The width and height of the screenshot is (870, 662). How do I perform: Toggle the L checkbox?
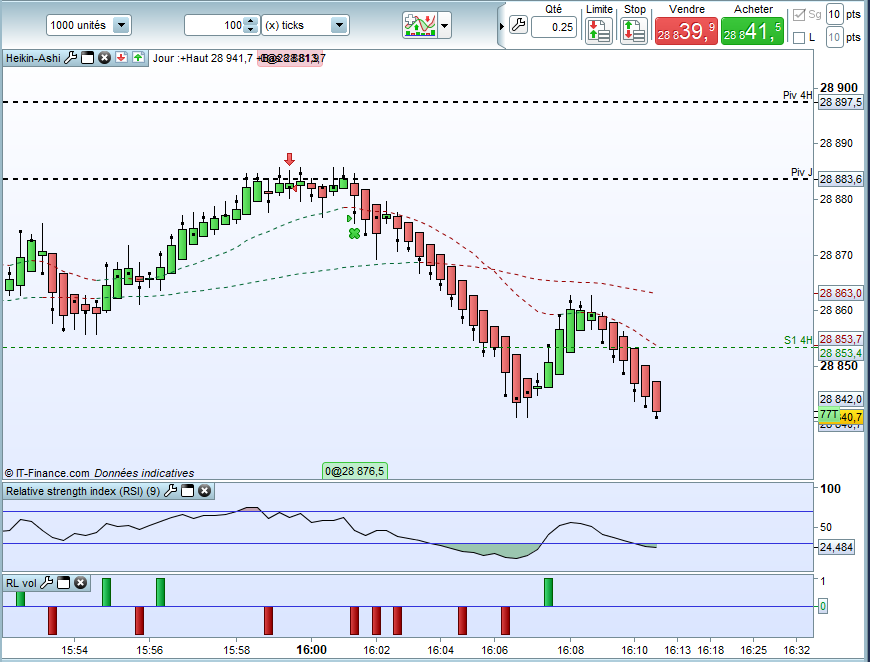[x=799, y=38]
